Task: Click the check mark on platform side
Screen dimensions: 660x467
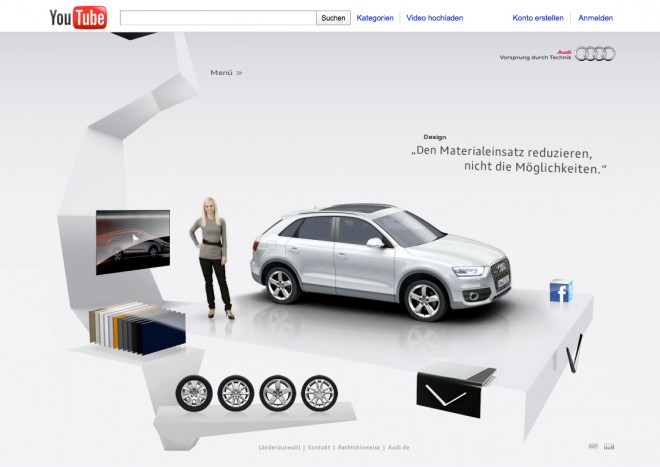Action: (575, 354)
